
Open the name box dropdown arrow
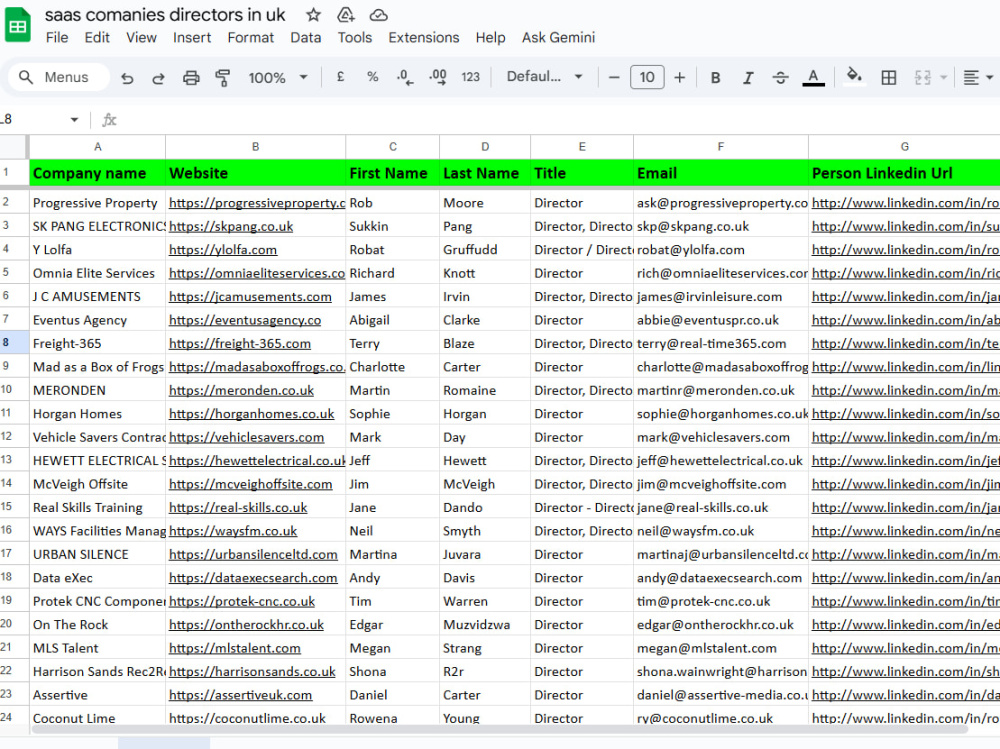[x=75, y=119]
